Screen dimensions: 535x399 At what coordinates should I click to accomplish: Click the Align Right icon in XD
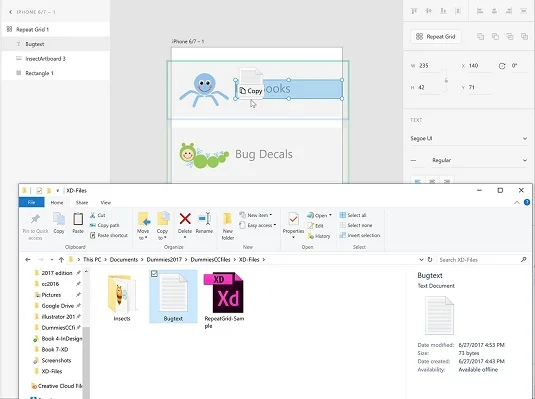(x=509, y=11)
